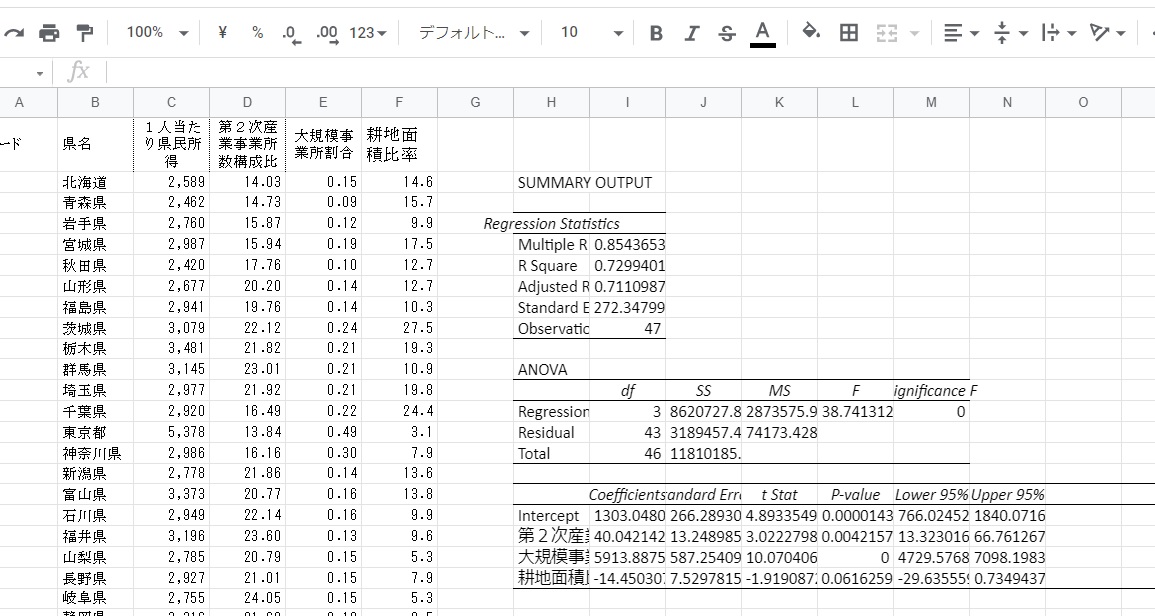Open the text color picker
The image size is (1155, 616).
click(x=762, y=33)
